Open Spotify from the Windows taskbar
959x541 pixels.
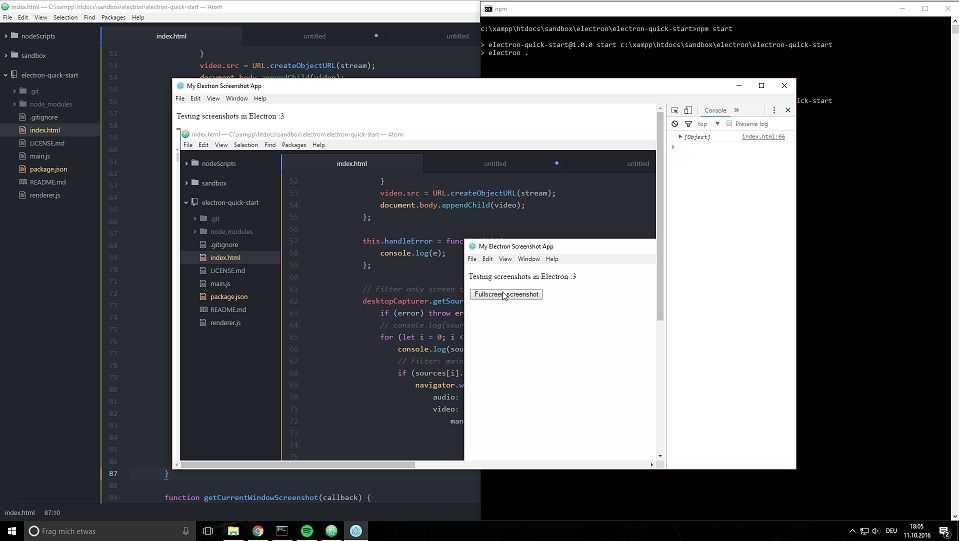pos(307,531)
